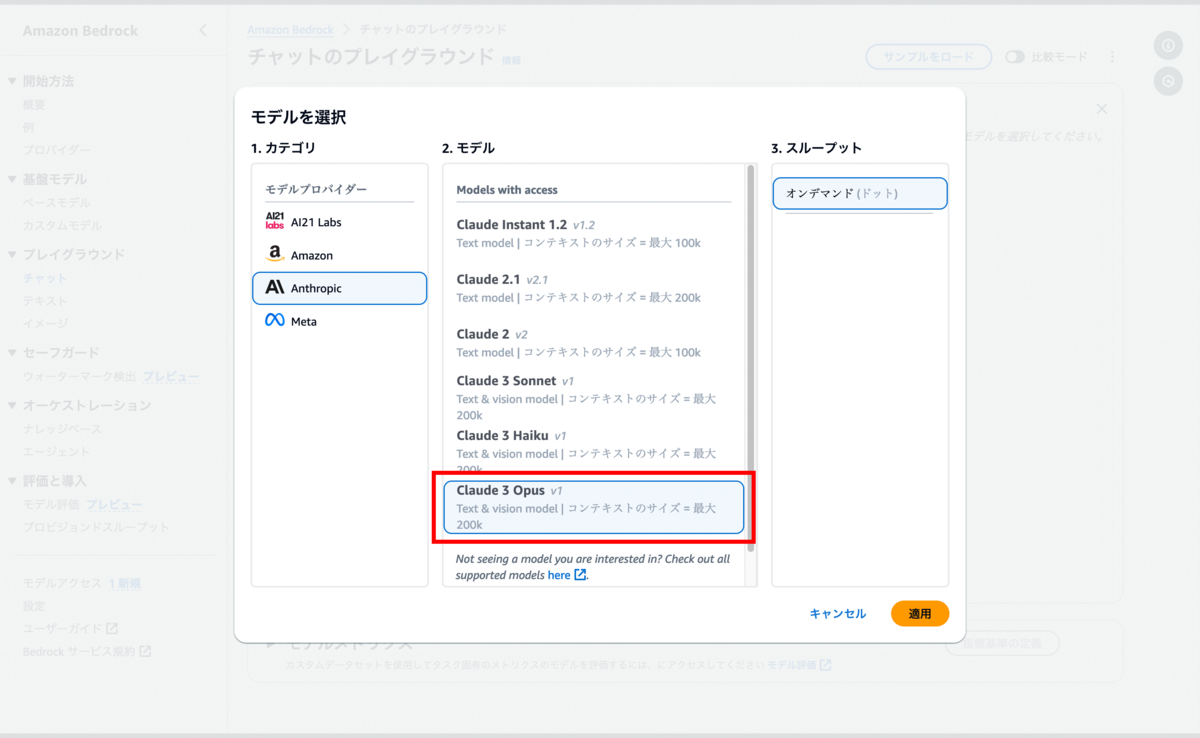1200x738 pixels.
Task: Click the clock icon below info icon
Action: pos(1168,81)
